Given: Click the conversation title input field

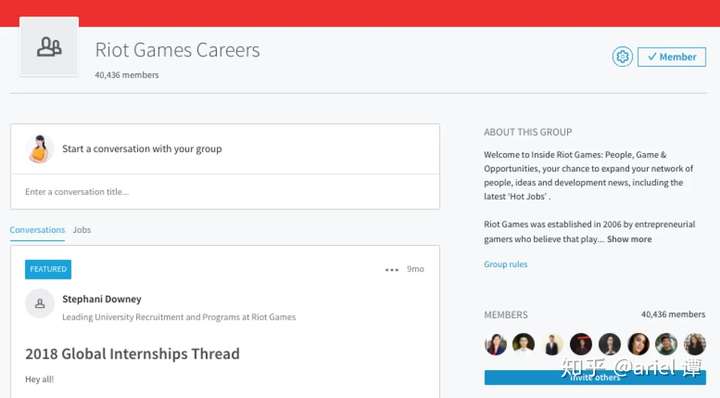Looking at the screenshot, I should point(225,192).
